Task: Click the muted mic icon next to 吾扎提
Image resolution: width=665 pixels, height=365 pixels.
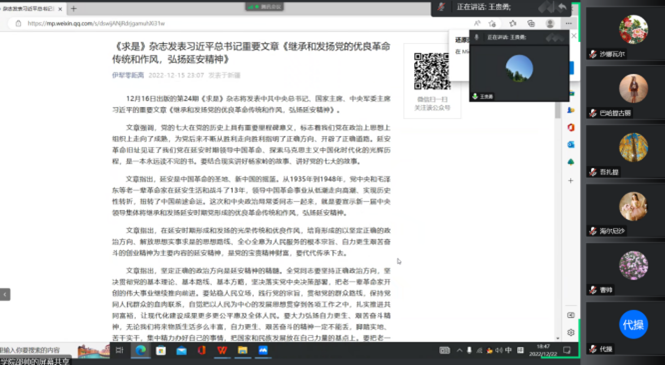Action: point(593,172)
